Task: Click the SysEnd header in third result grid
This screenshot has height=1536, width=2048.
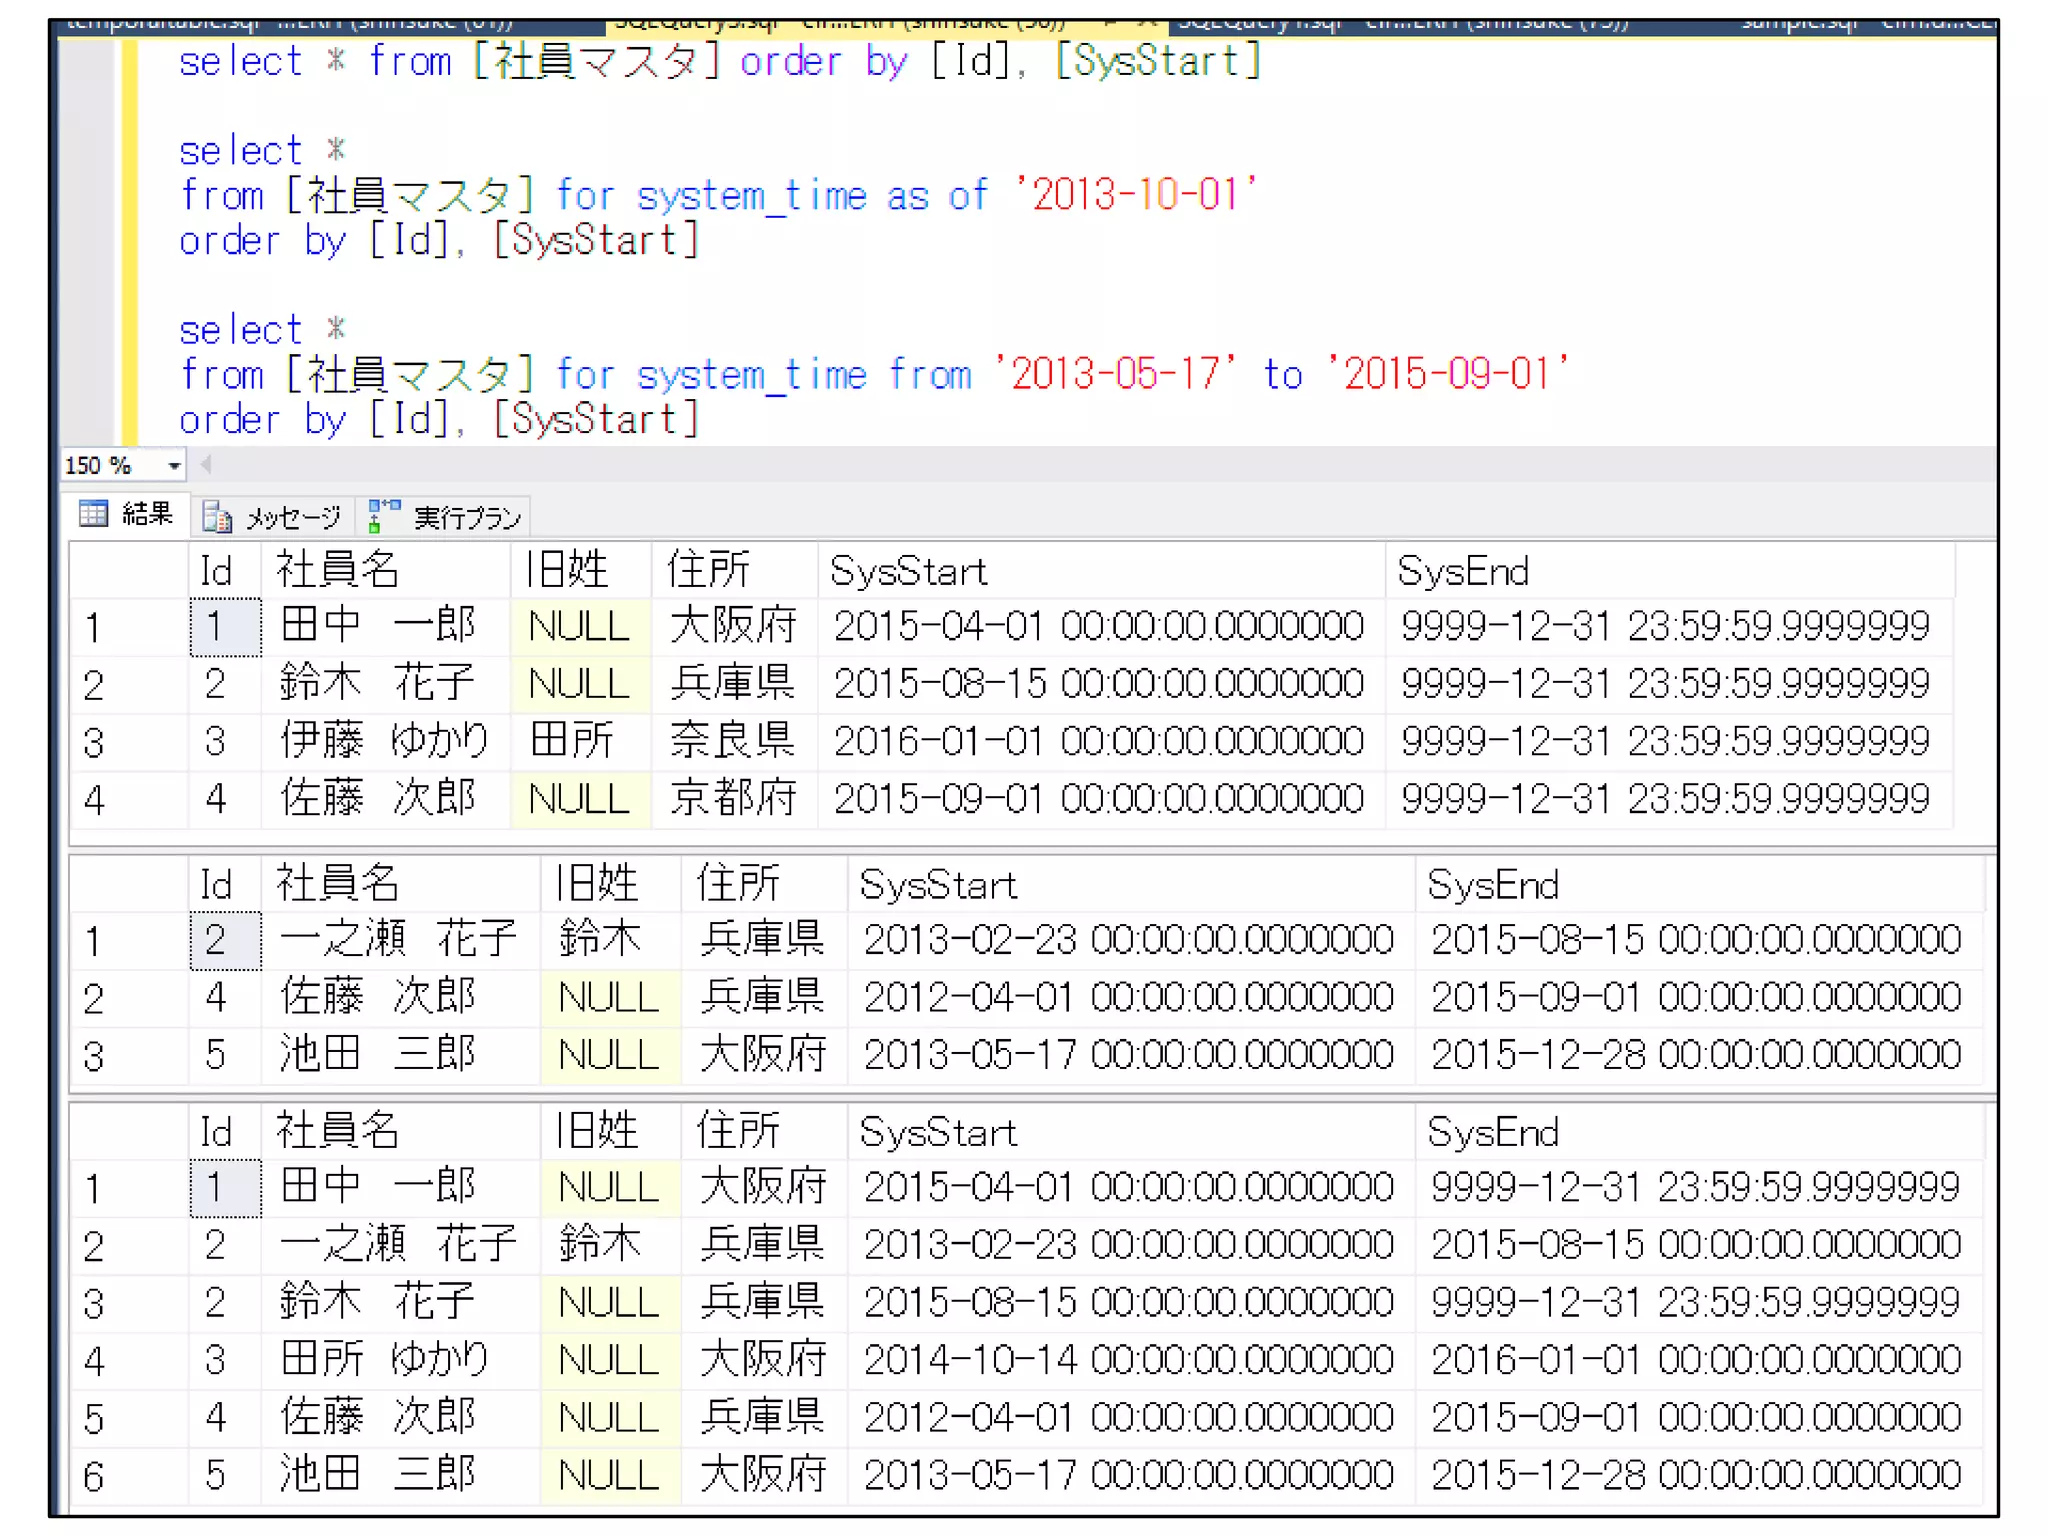Action: (1492, 1132)
